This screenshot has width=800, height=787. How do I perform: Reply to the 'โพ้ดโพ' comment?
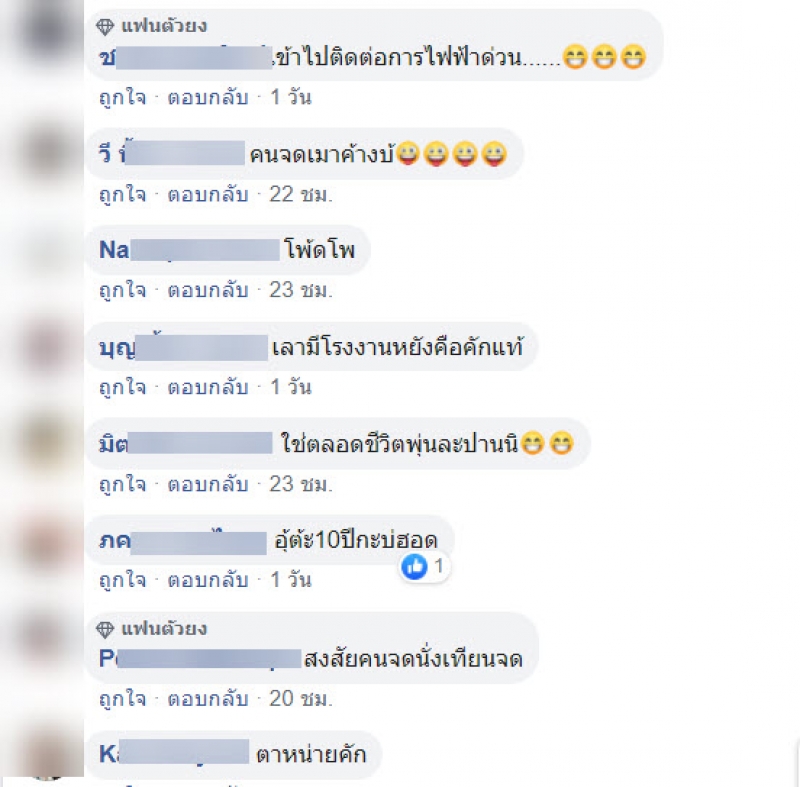click(x=208, y=290)
